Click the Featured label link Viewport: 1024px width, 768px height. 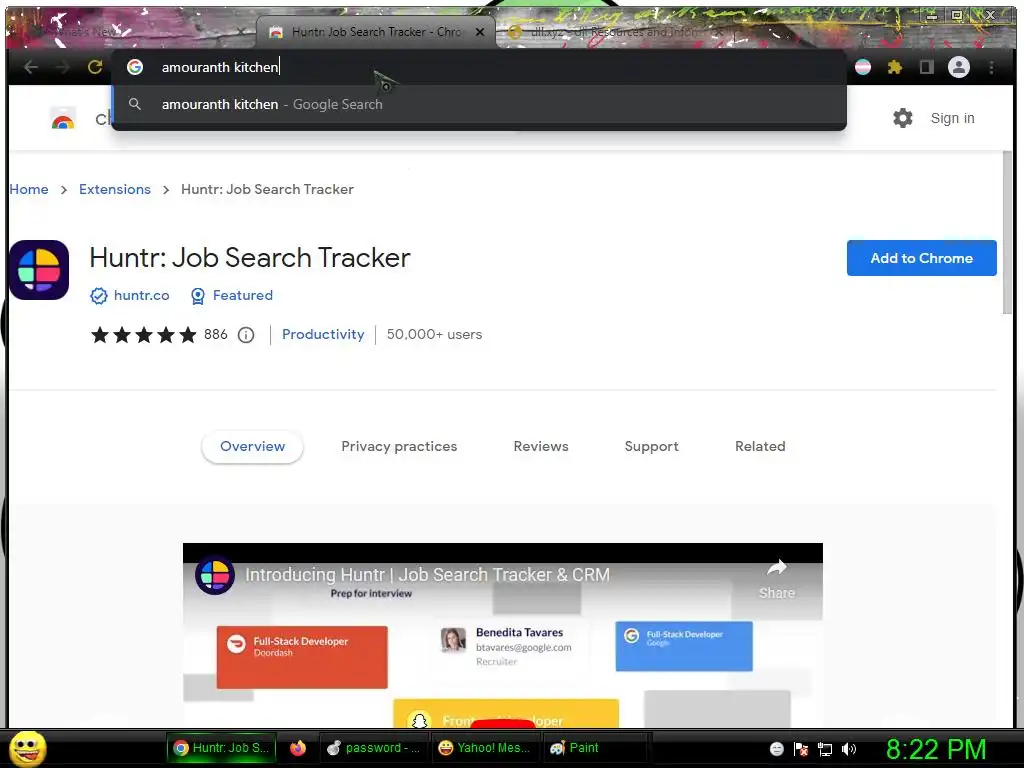[243, 295]
